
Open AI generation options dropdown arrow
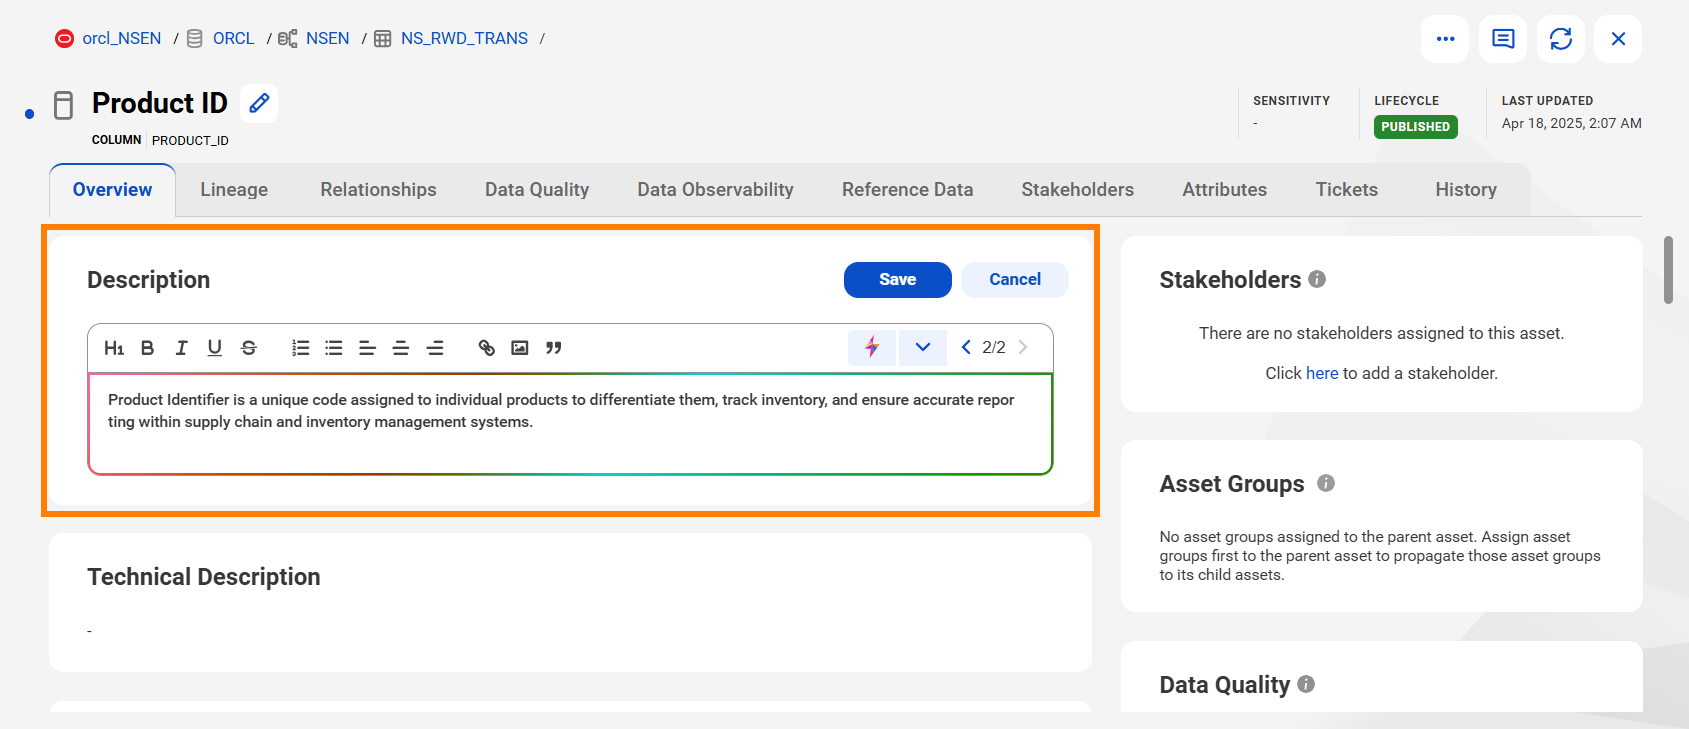click(923, 347)
